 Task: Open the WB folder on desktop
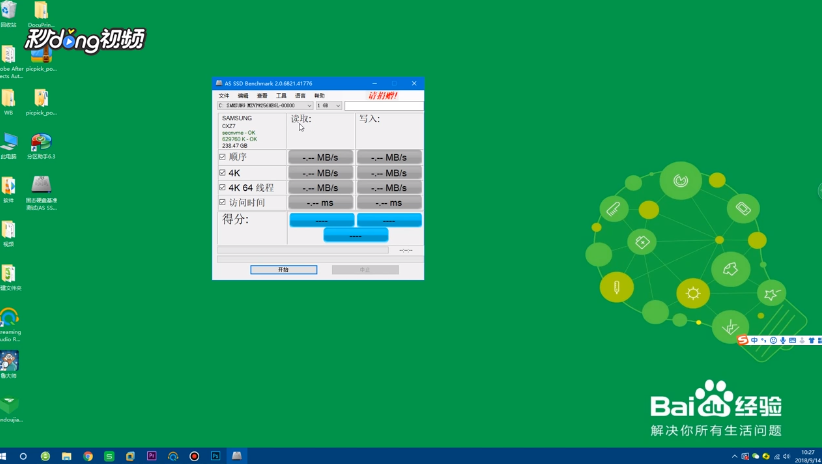pos(8,102)
